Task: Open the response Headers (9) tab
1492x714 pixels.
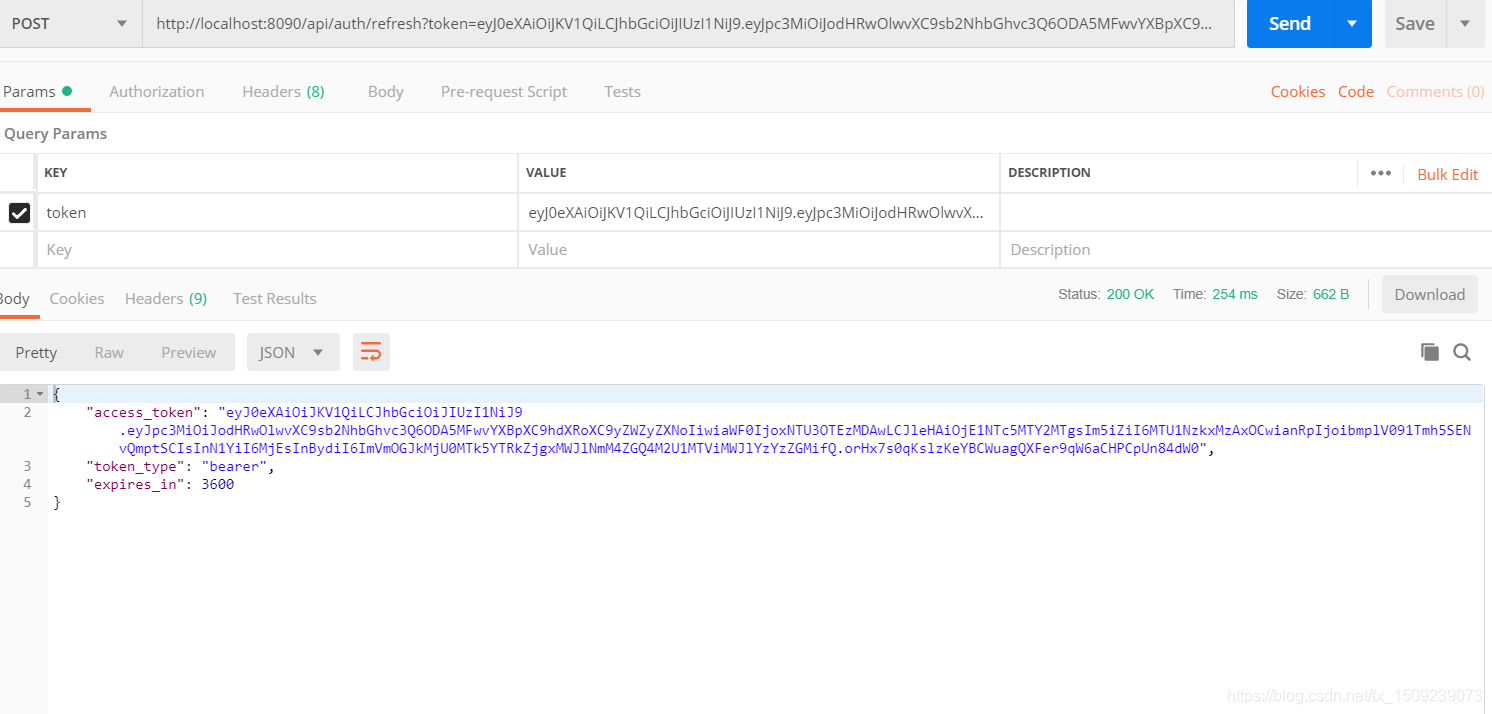Action: click(166, 298)
